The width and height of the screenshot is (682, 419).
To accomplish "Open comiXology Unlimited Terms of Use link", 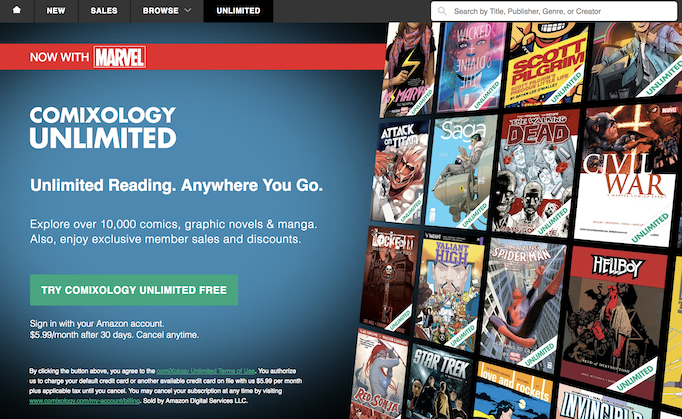I will (206, 371).
